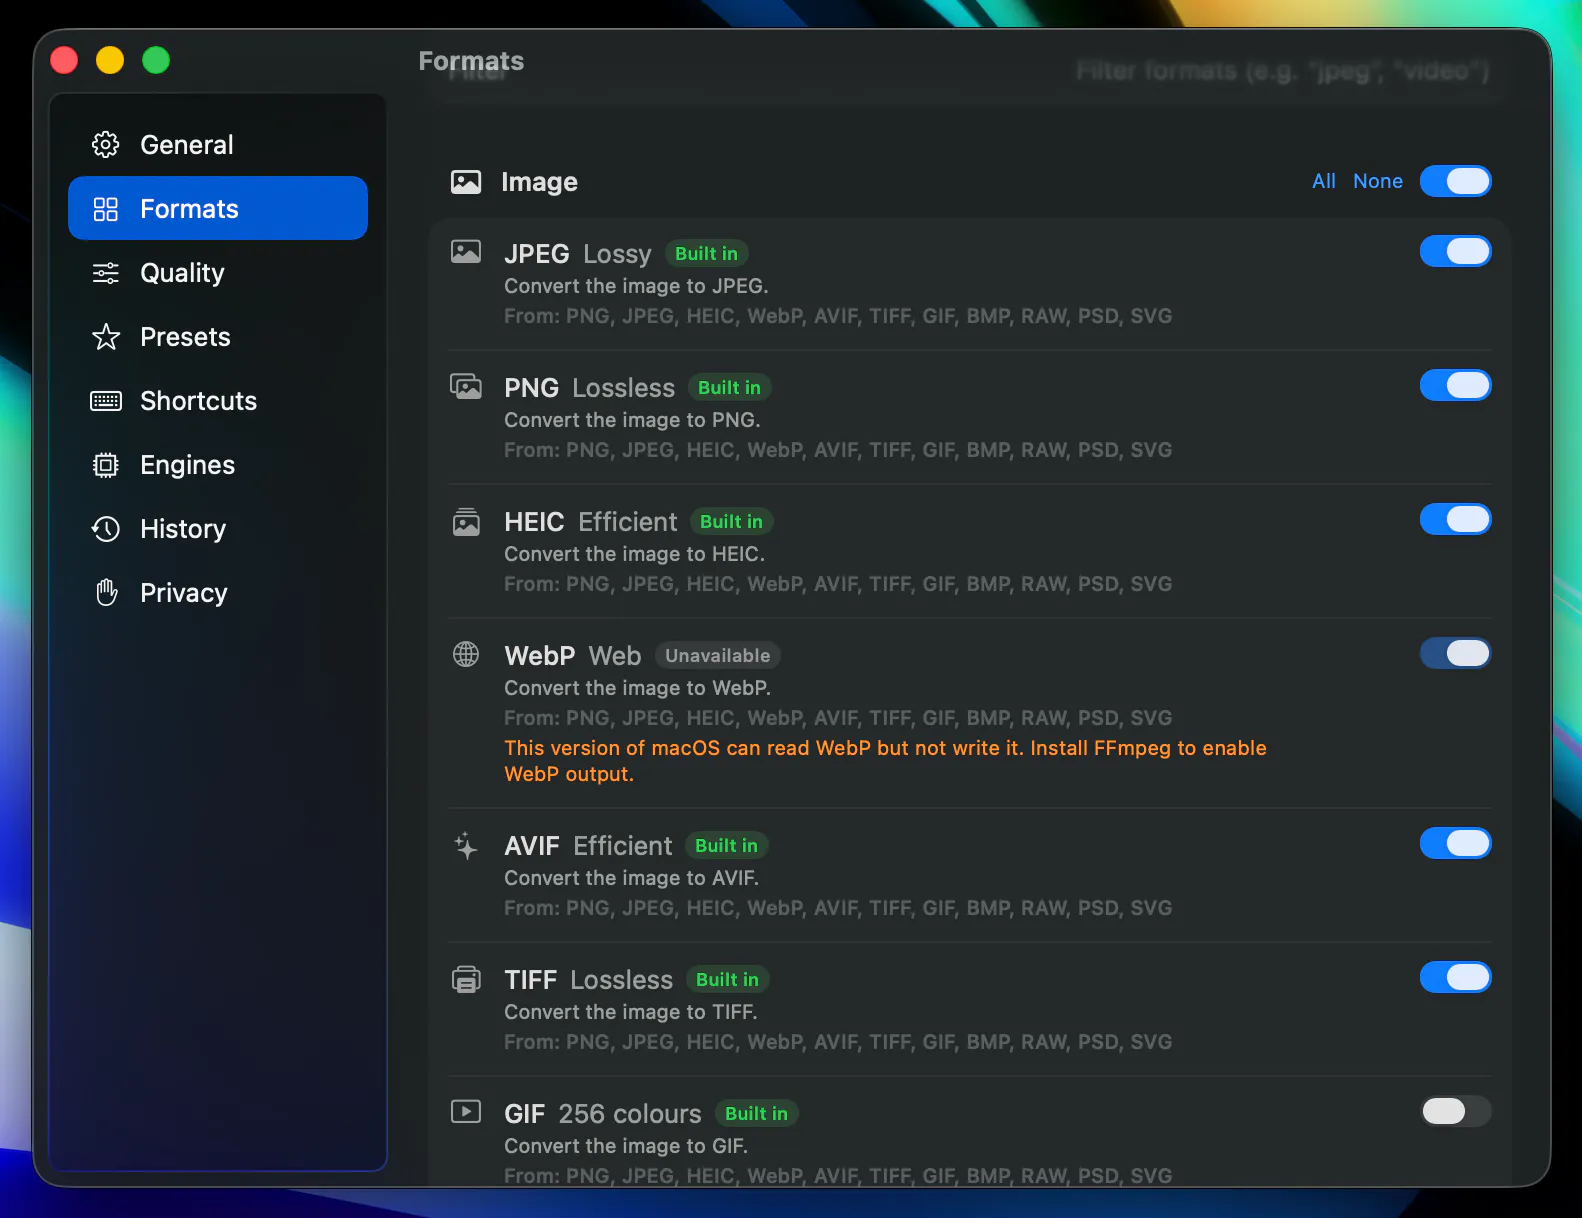The height and width of the screenshot is (1218, 1582).
Task: Click the AVIF Built in badge
Action: (x=727, y=846)
